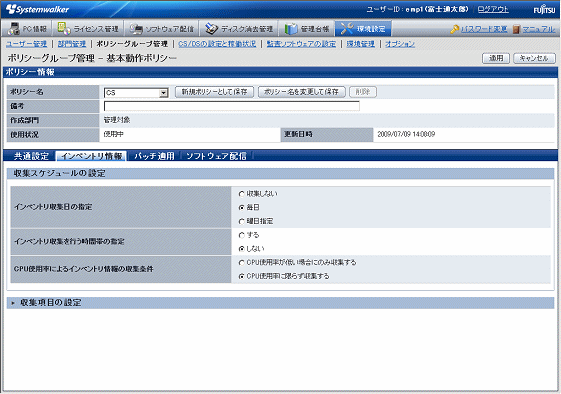The image size is (561, 394).
Task: Switch to the インベントリ情報 tab
Action: point(91,156)
